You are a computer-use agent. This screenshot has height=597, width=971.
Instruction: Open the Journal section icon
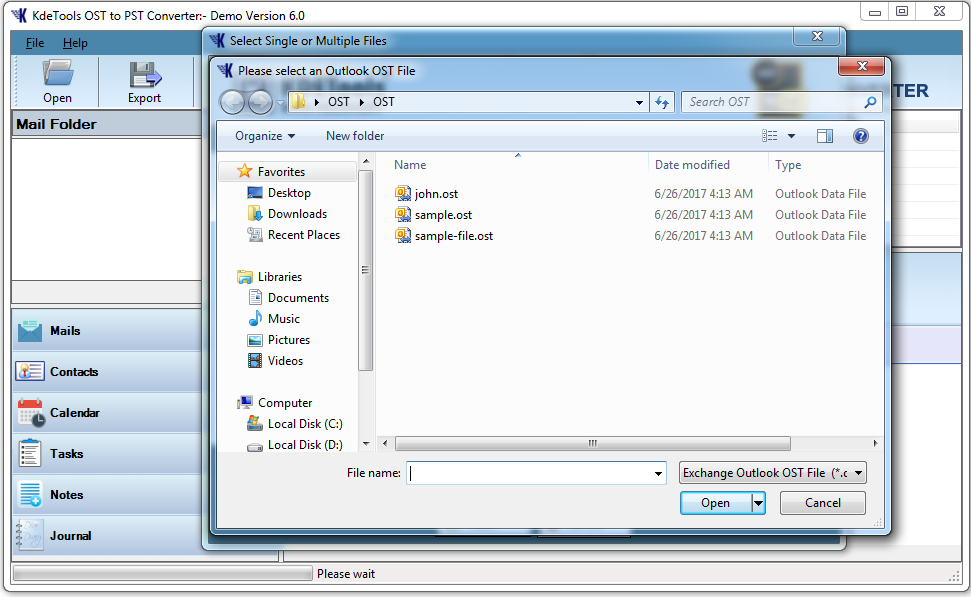30,535
